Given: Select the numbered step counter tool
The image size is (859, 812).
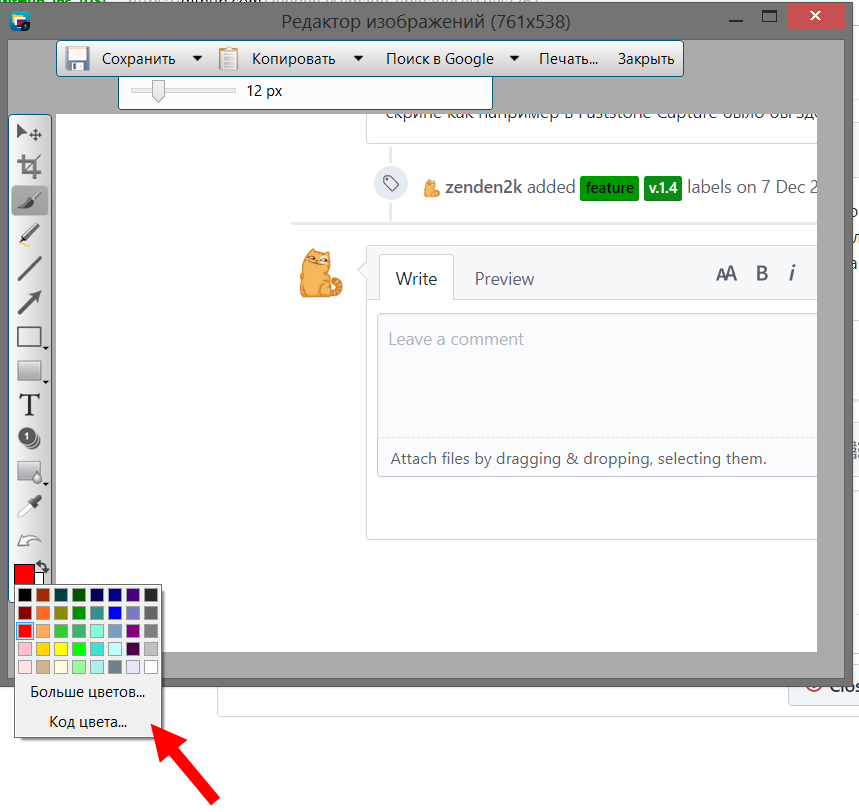Looking at the screenshot, I should (29, 438).
